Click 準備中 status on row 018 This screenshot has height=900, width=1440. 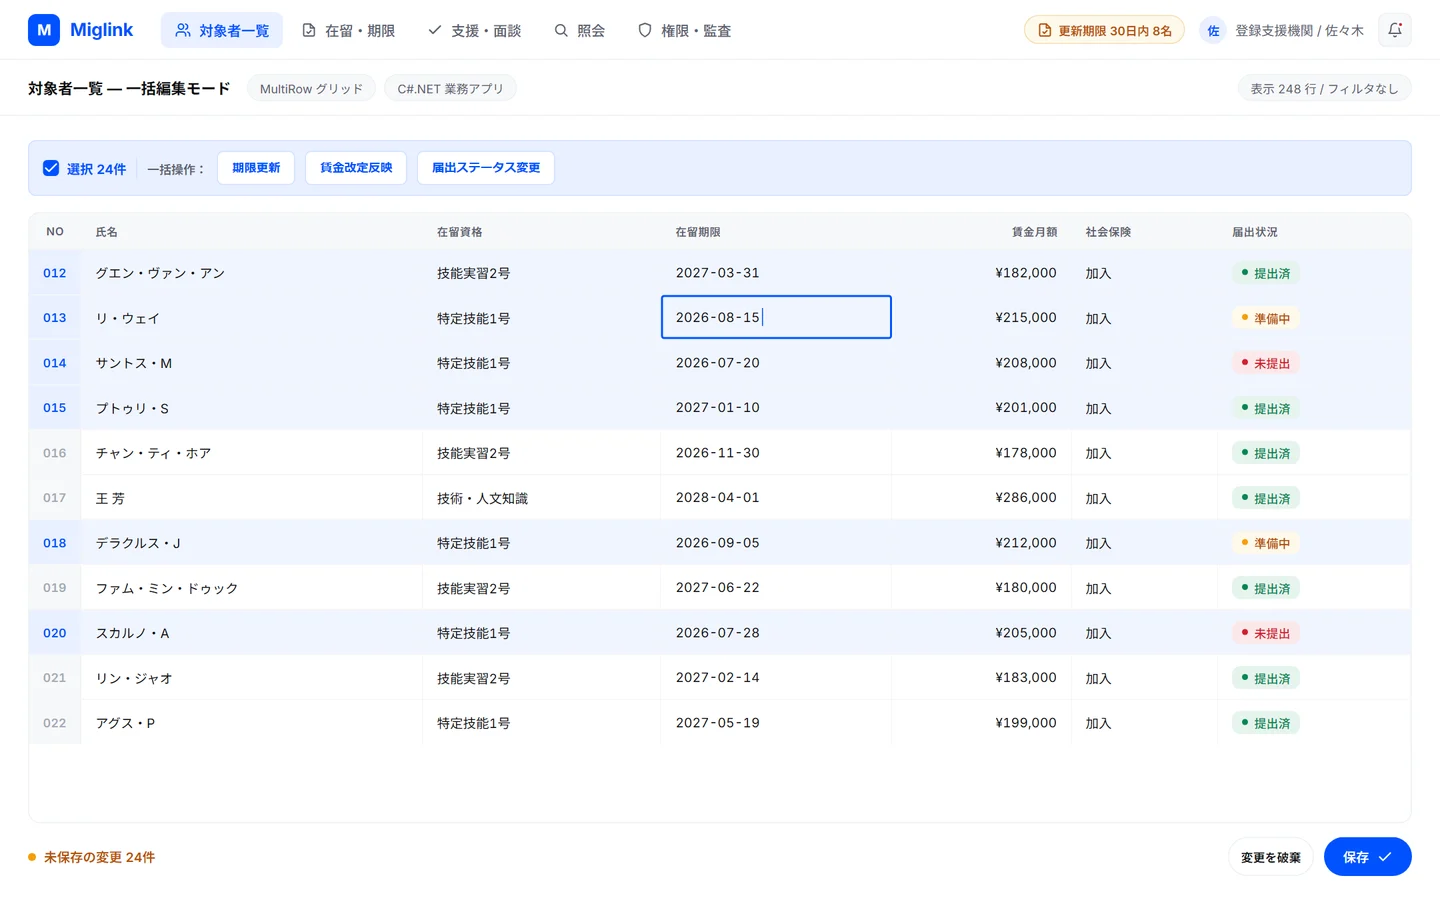1265,543
